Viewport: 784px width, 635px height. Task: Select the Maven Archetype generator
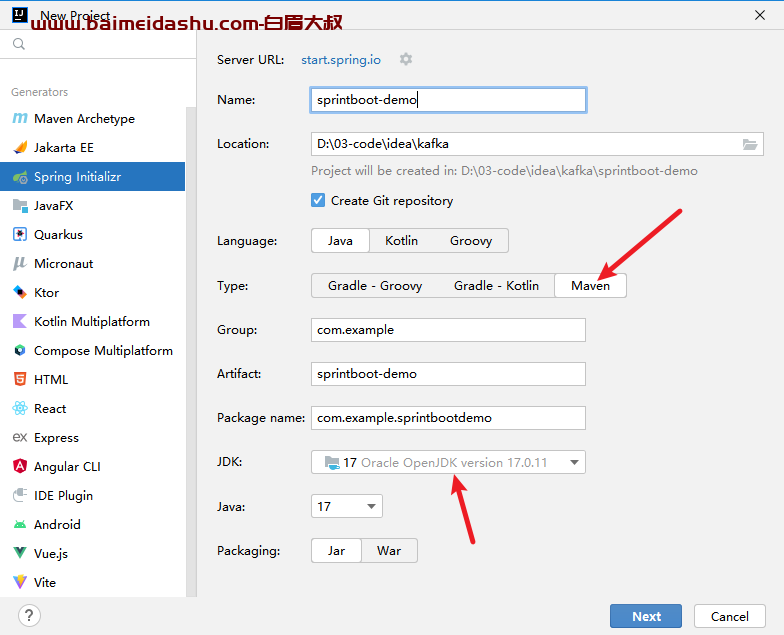click(92, 118)
